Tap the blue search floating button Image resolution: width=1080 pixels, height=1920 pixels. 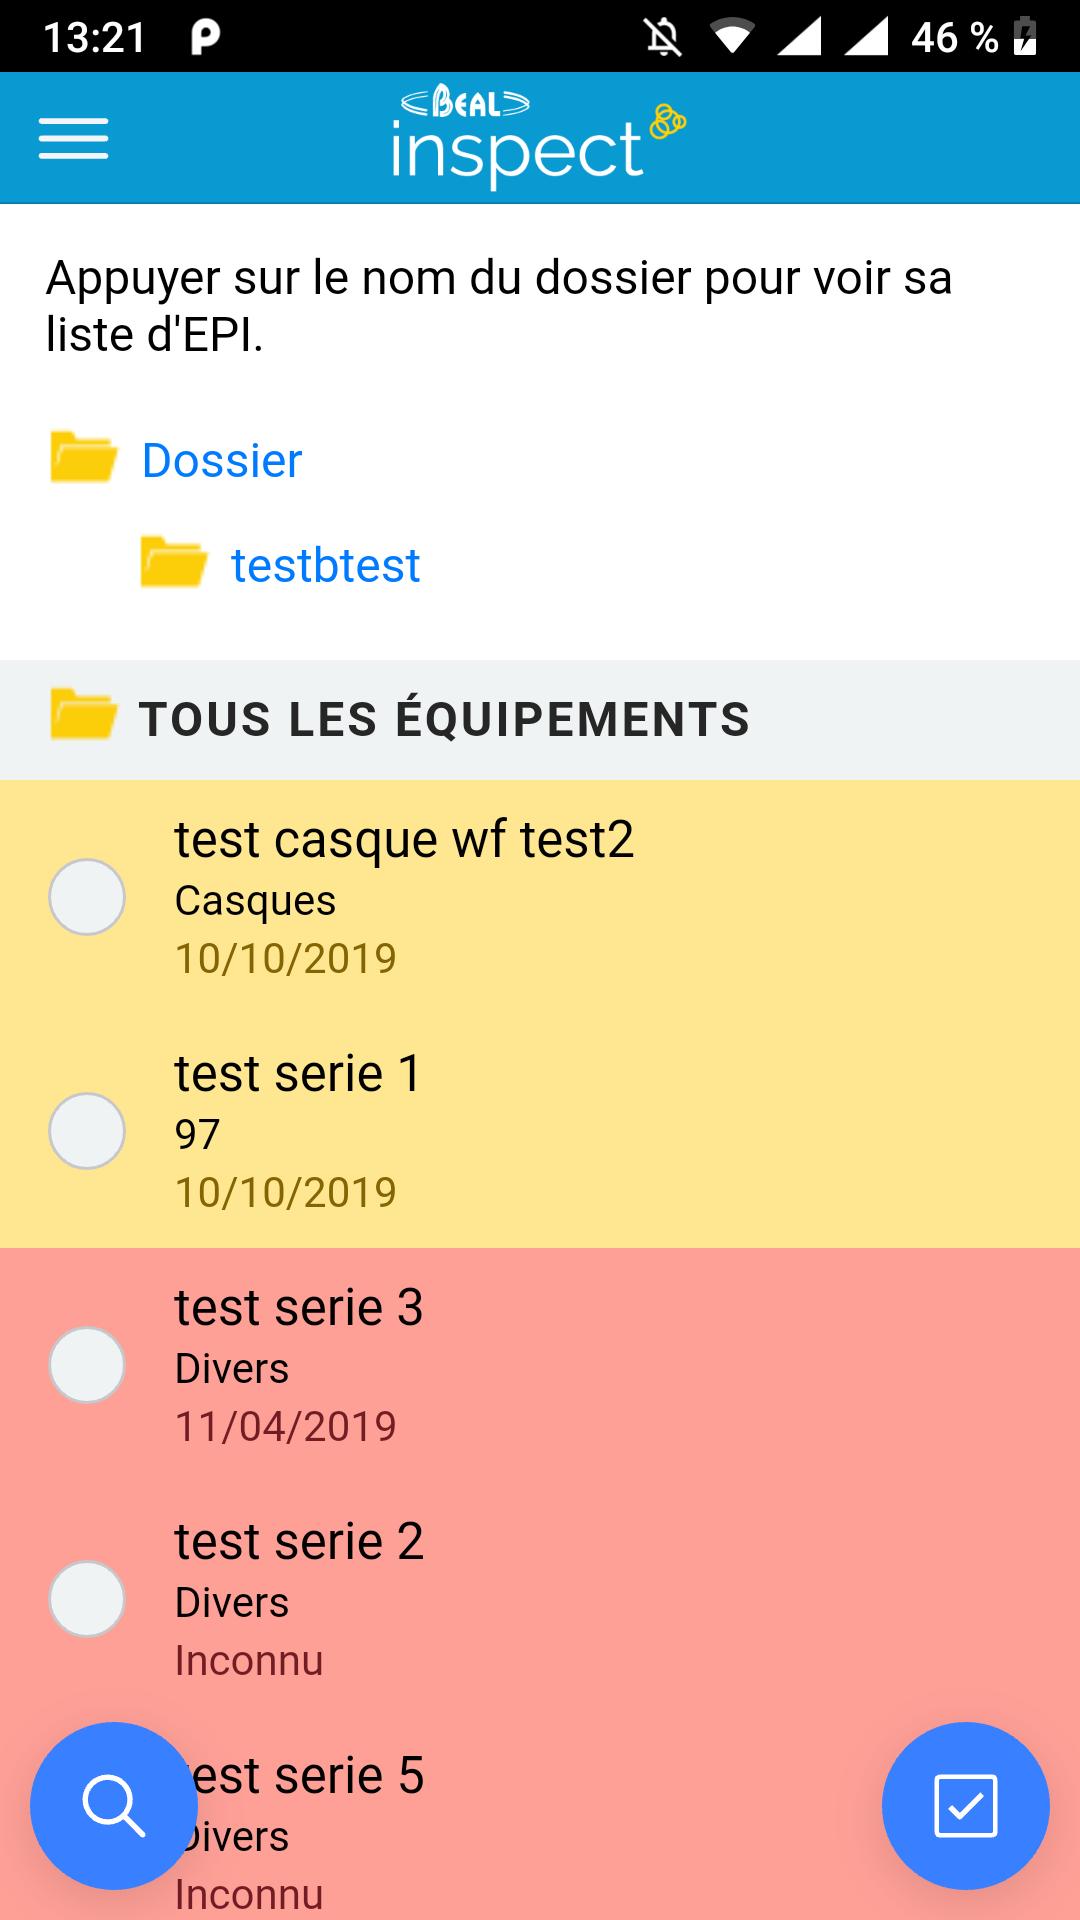(x=114, y=1805)
